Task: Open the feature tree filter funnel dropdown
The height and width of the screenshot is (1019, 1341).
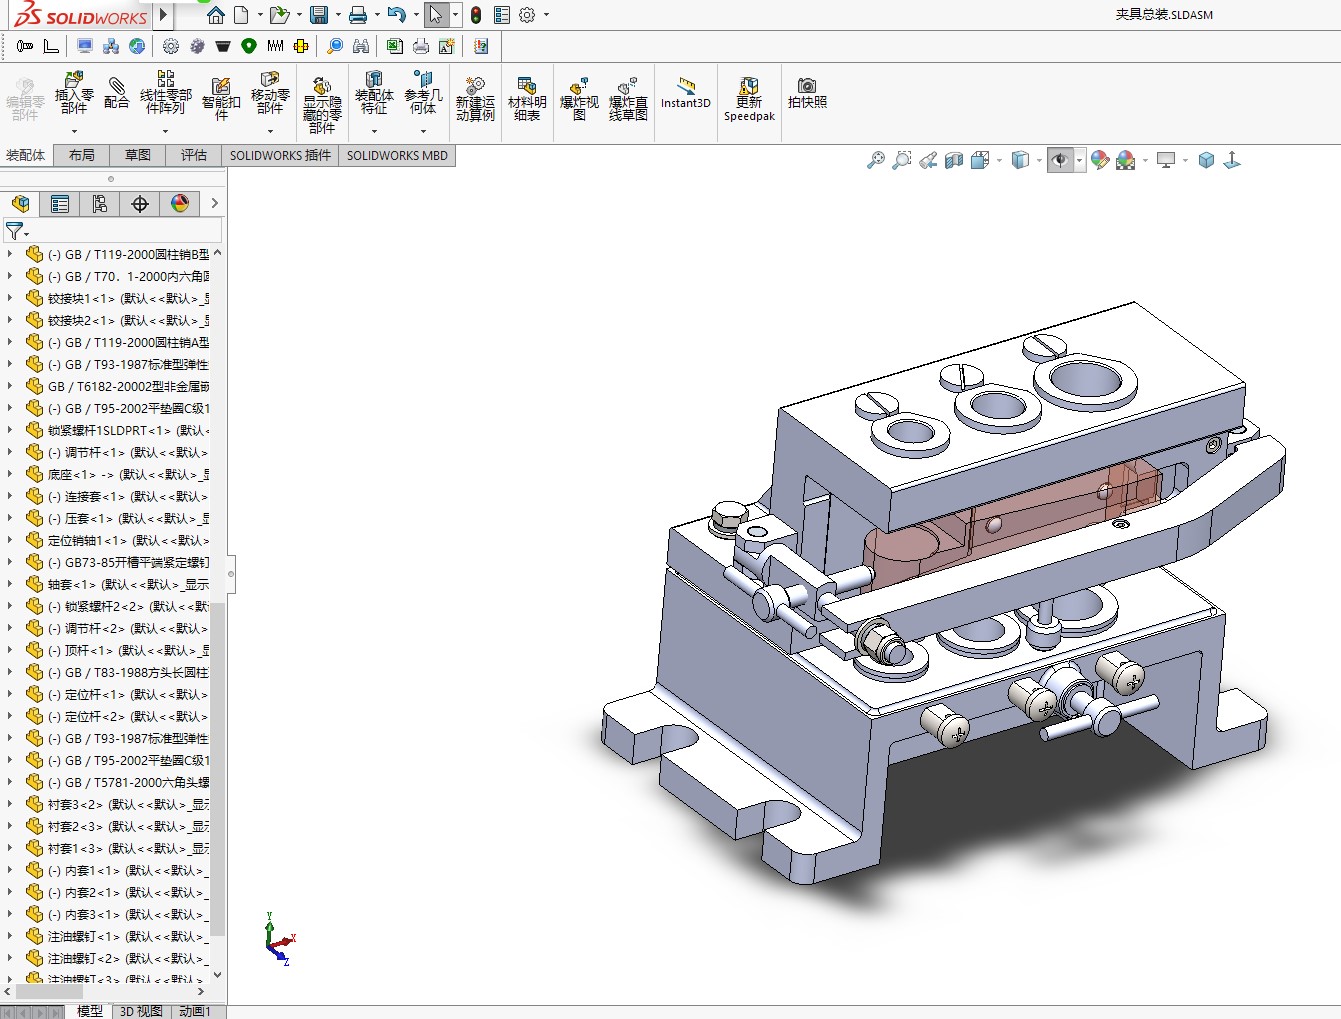Action: 17,231
